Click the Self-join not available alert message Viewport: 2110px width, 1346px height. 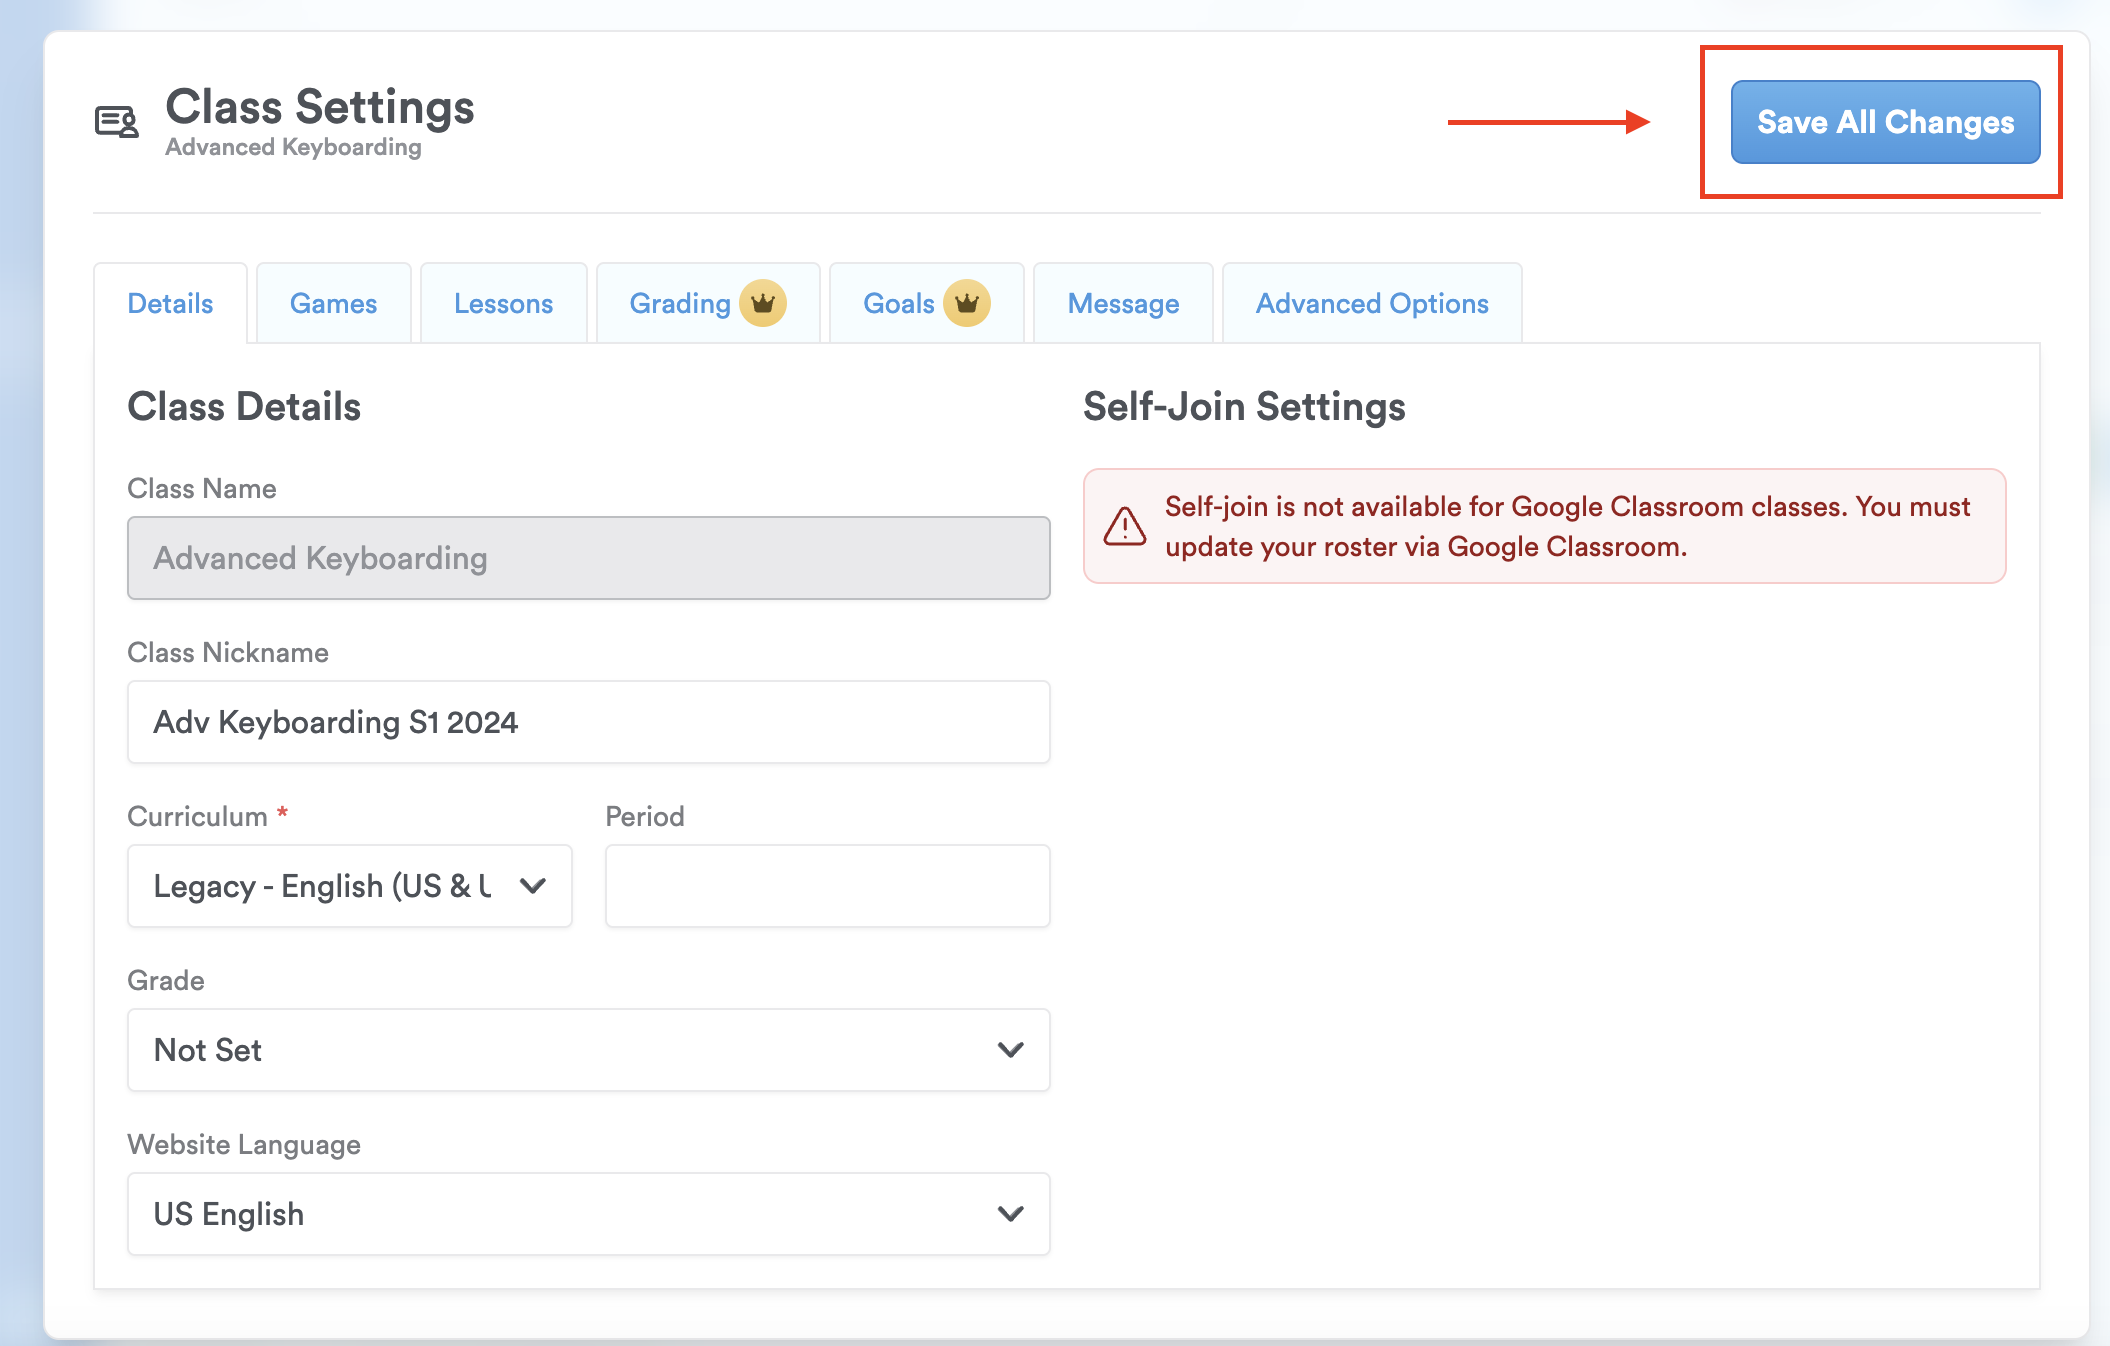point(1565,526)
